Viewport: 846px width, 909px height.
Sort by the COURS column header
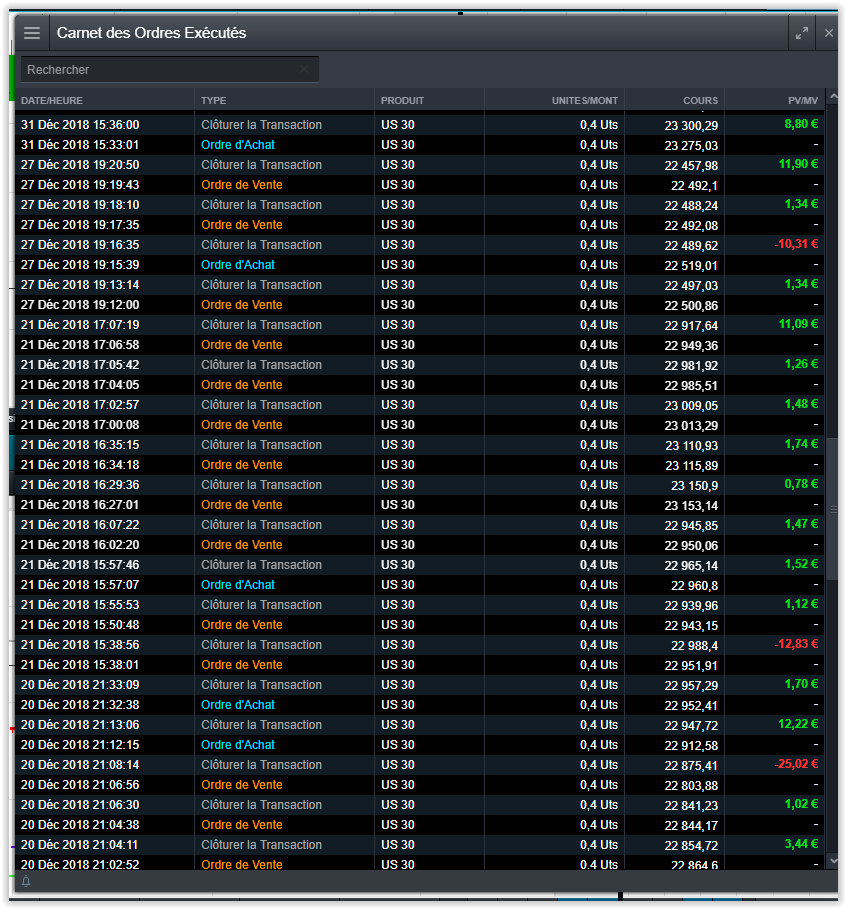pos(700,100)
